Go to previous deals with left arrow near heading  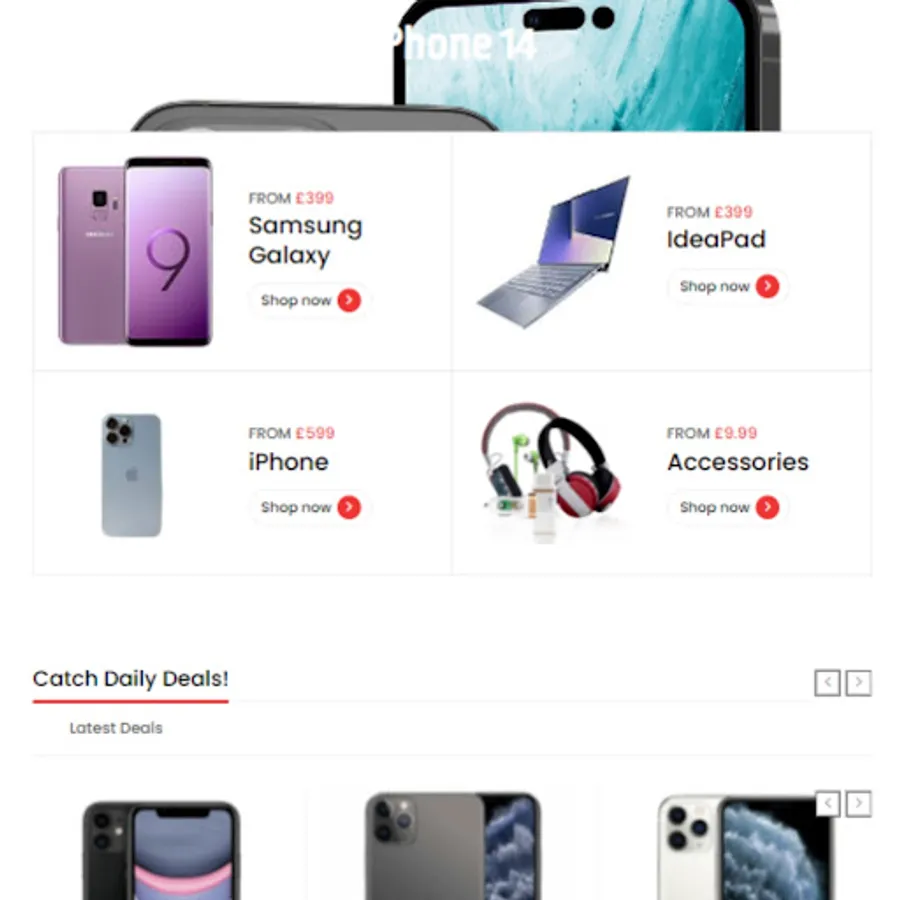(x=827, y=682)
